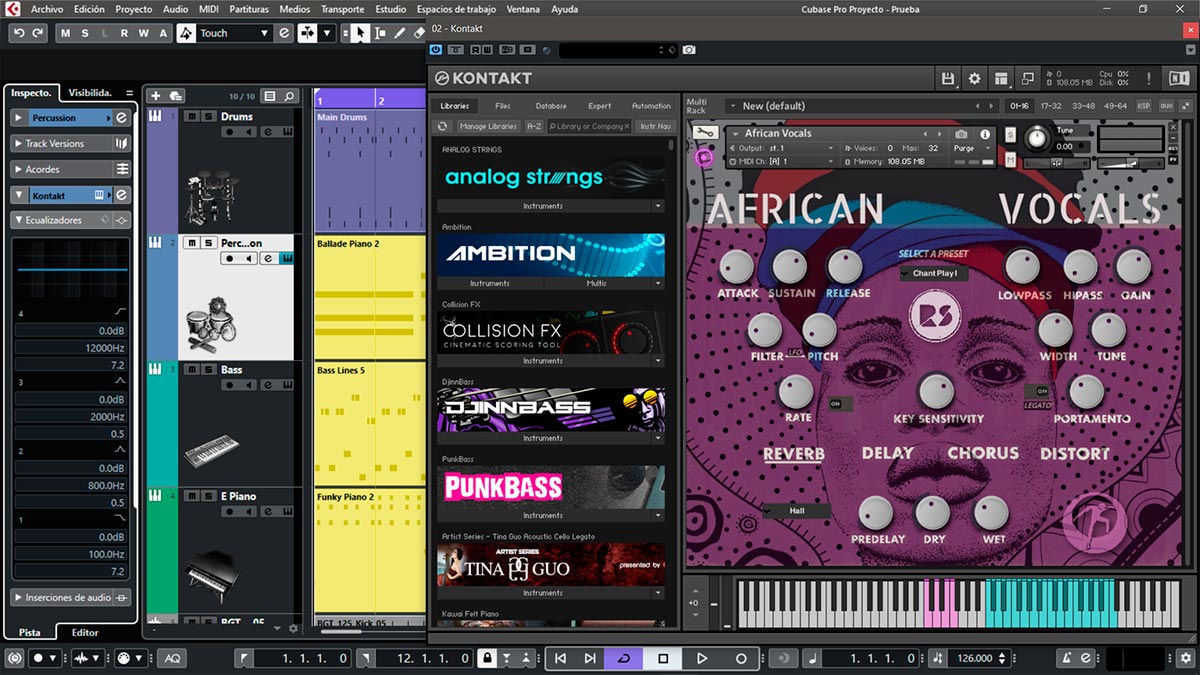Expand the Track Versions inspector section

19,144
